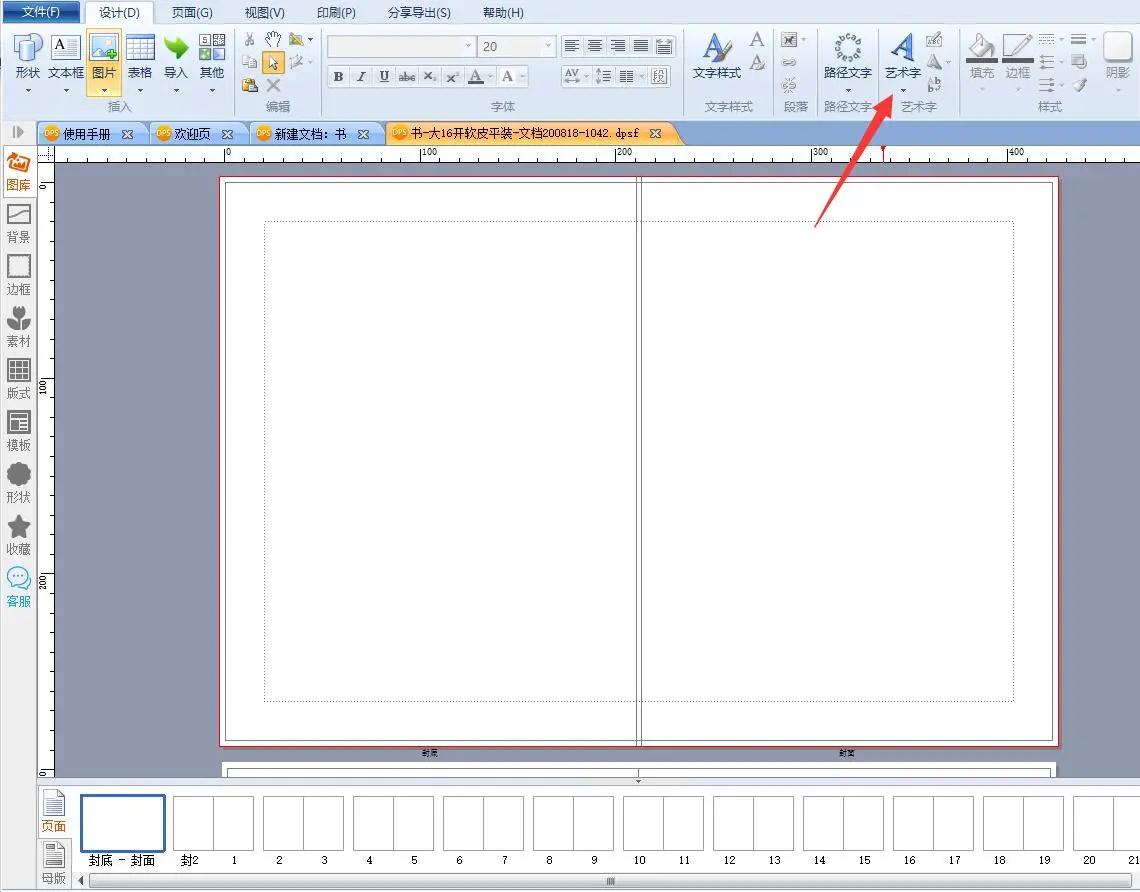This screenshot has width=1140, height=892.
Task: Toggle strikethrough (abc) formatting
Action: click(x=407, y=76)
